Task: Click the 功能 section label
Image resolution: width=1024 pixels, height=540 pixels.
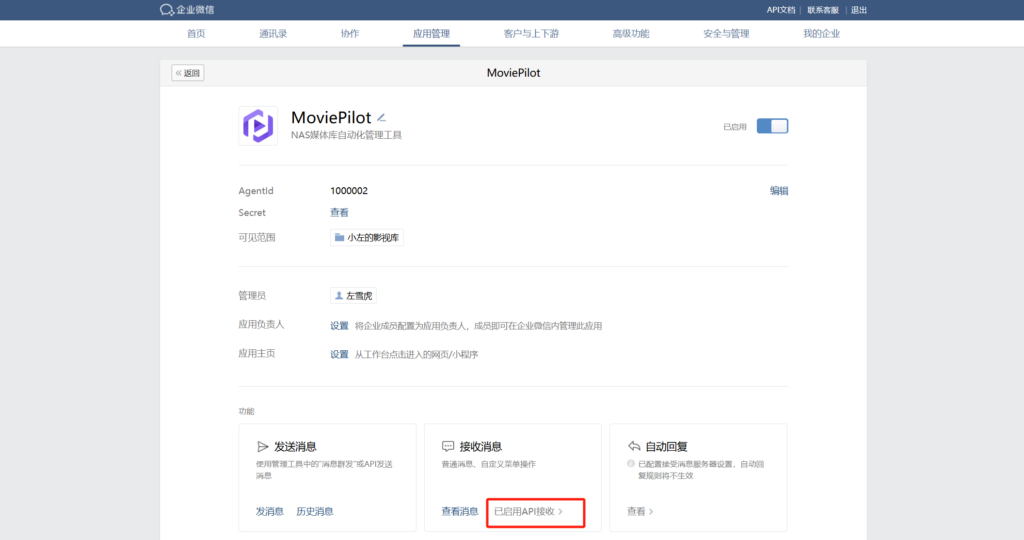Action: coord(246,411)
